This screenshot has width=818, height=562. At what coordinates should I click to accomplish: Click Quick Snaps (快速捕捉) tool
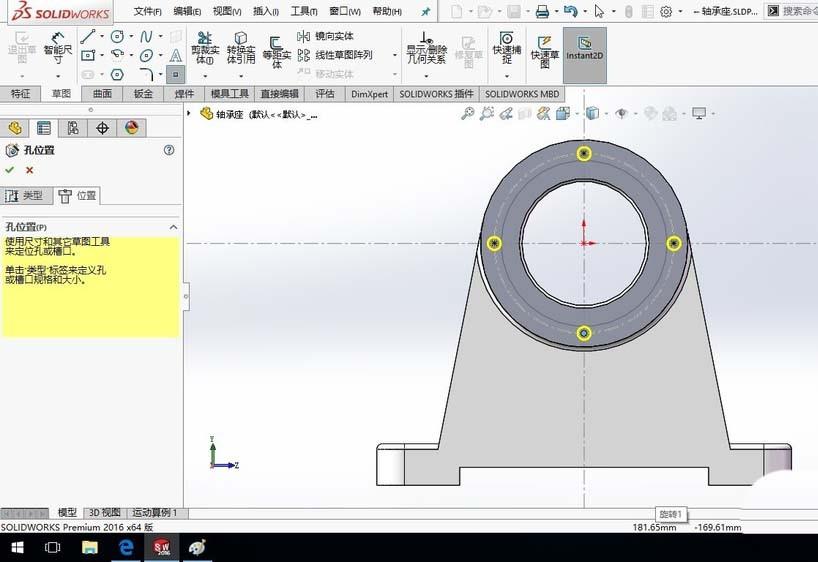[507, 48]
